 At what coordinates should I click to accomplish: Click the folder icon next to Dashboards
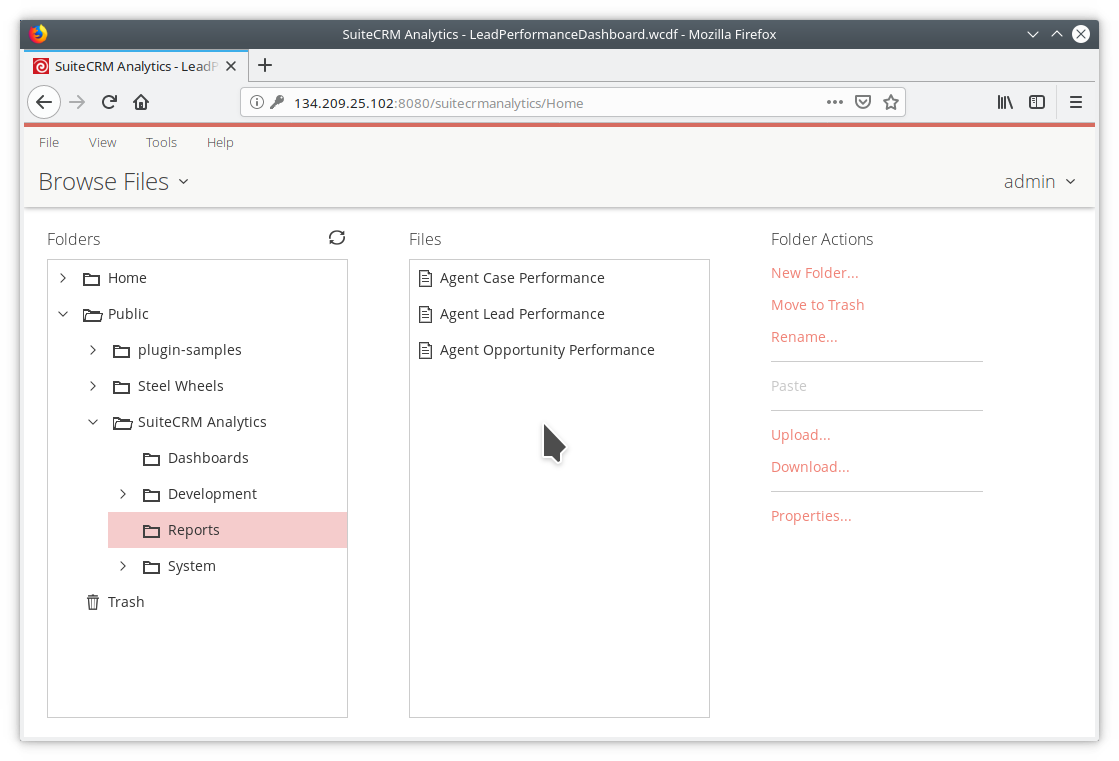[151, 457]
